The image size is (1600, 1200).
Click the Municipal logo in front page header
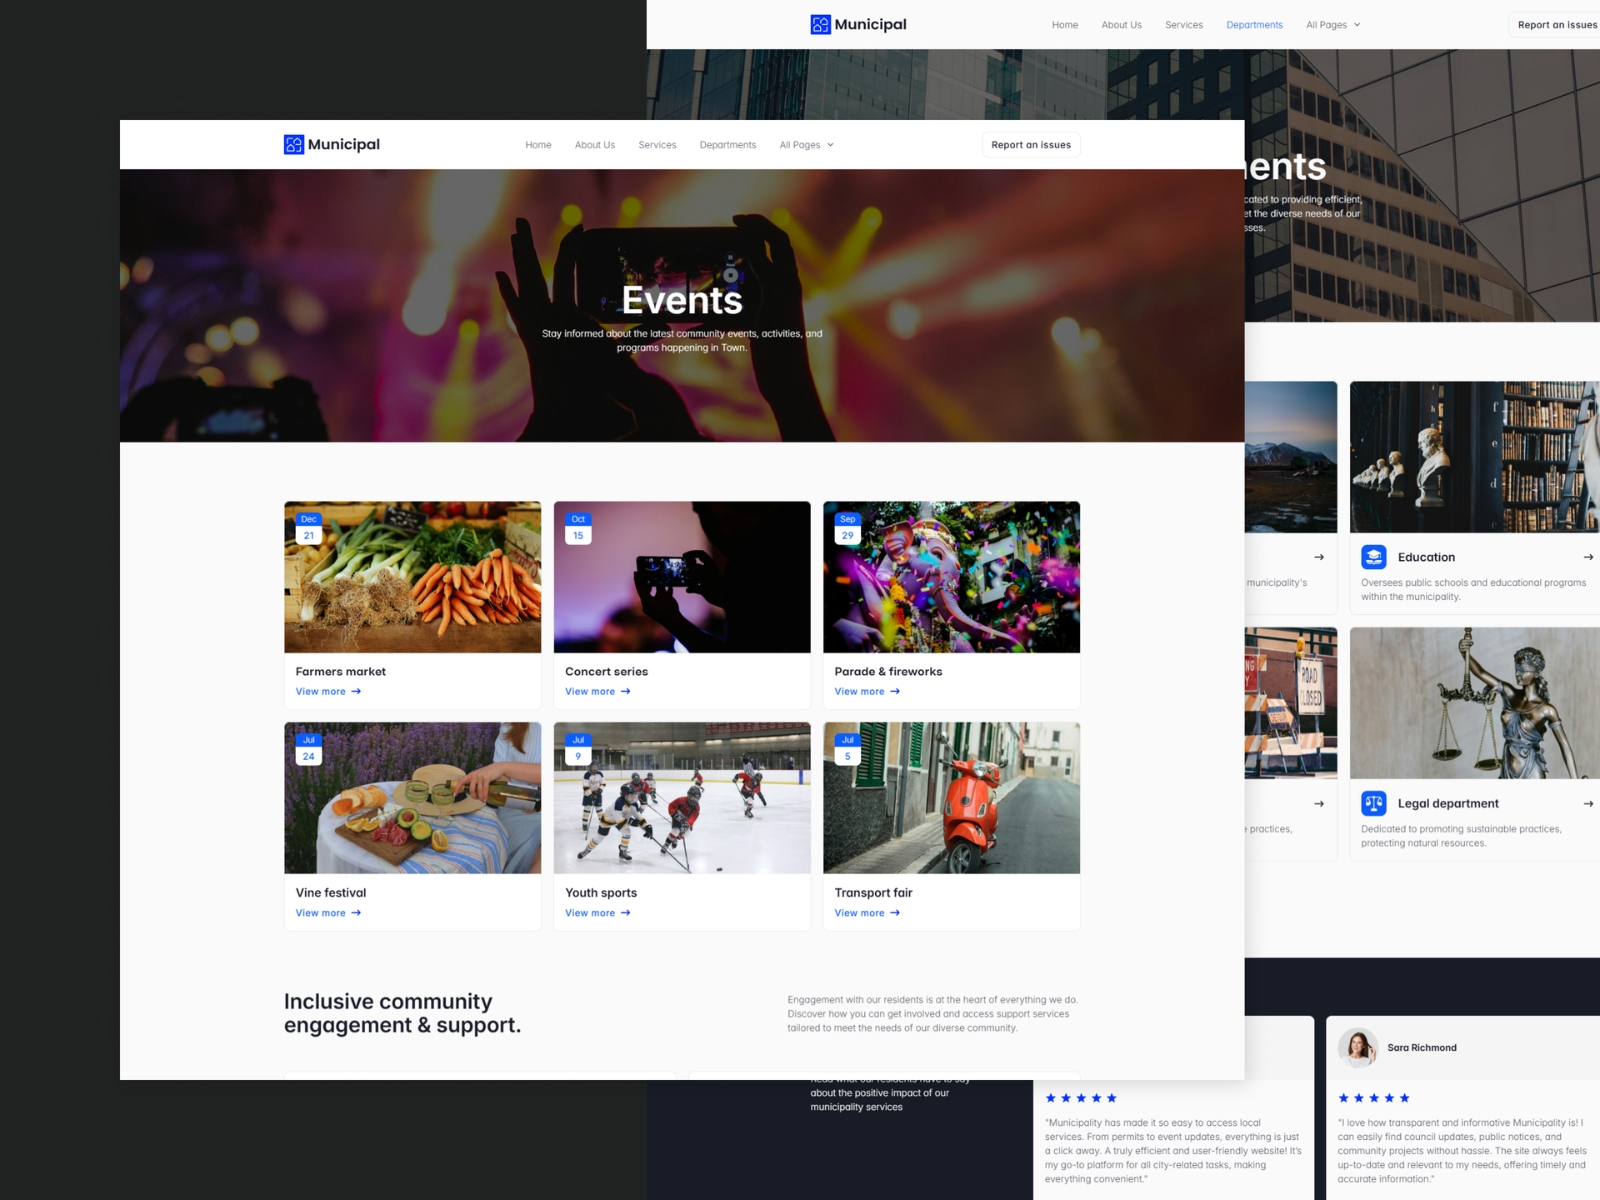[331, 145]
